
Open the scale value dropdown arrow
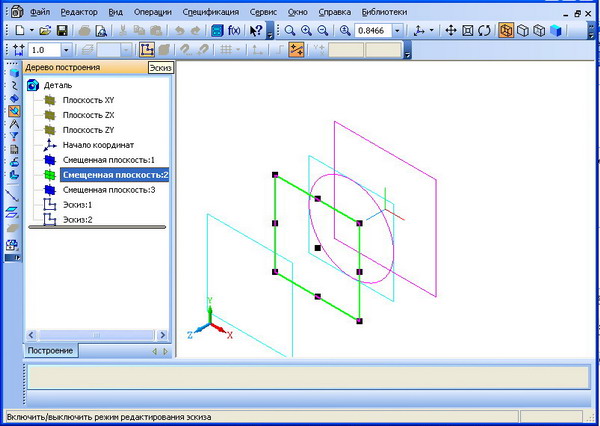[x=397, y=30]
